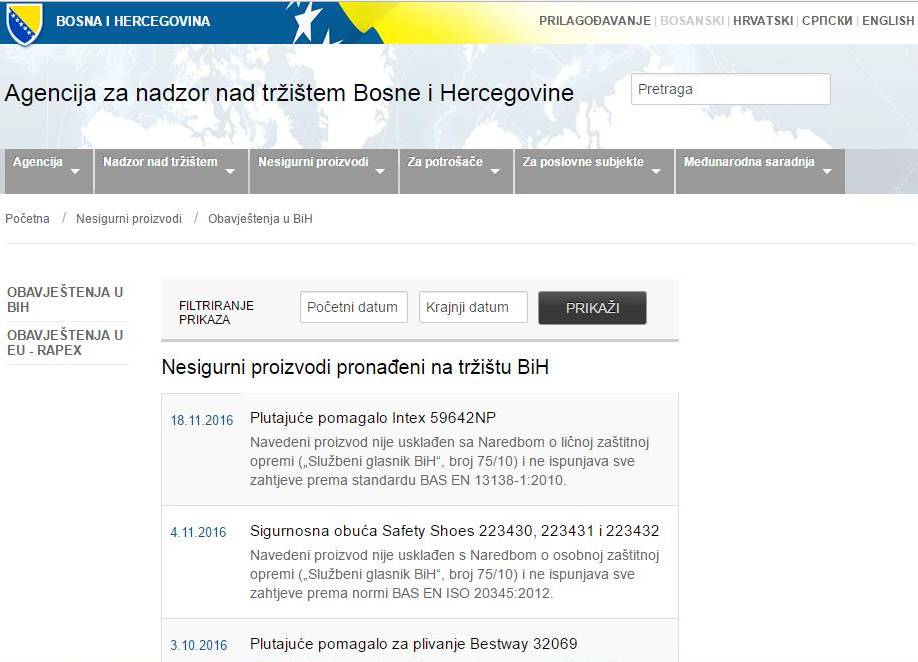Open Obavještenja u EU - RAPEX sidebar item

65,342
